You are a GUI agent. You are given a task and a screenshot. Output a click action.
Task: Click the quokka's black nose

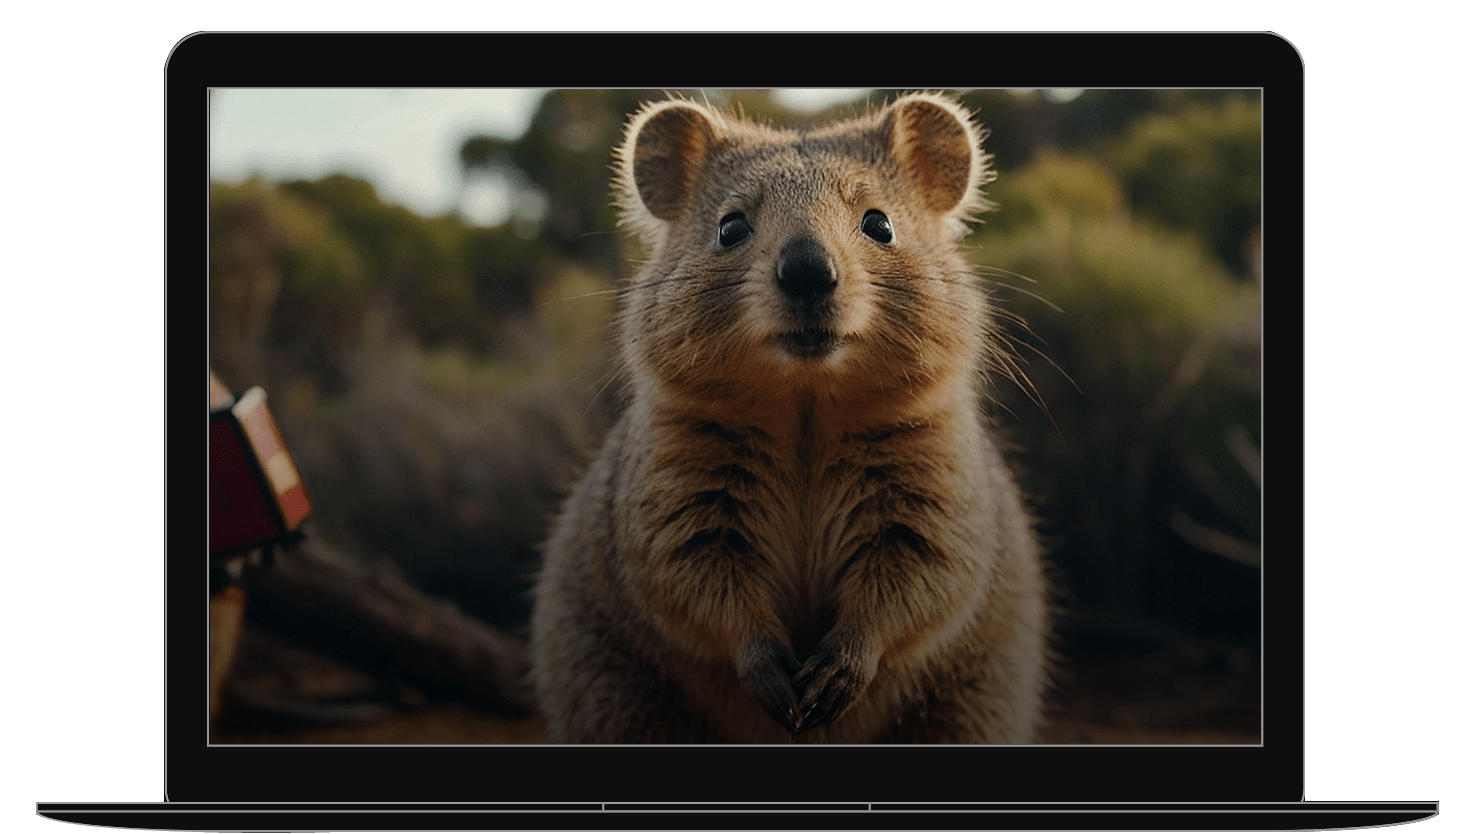point(806,268)
